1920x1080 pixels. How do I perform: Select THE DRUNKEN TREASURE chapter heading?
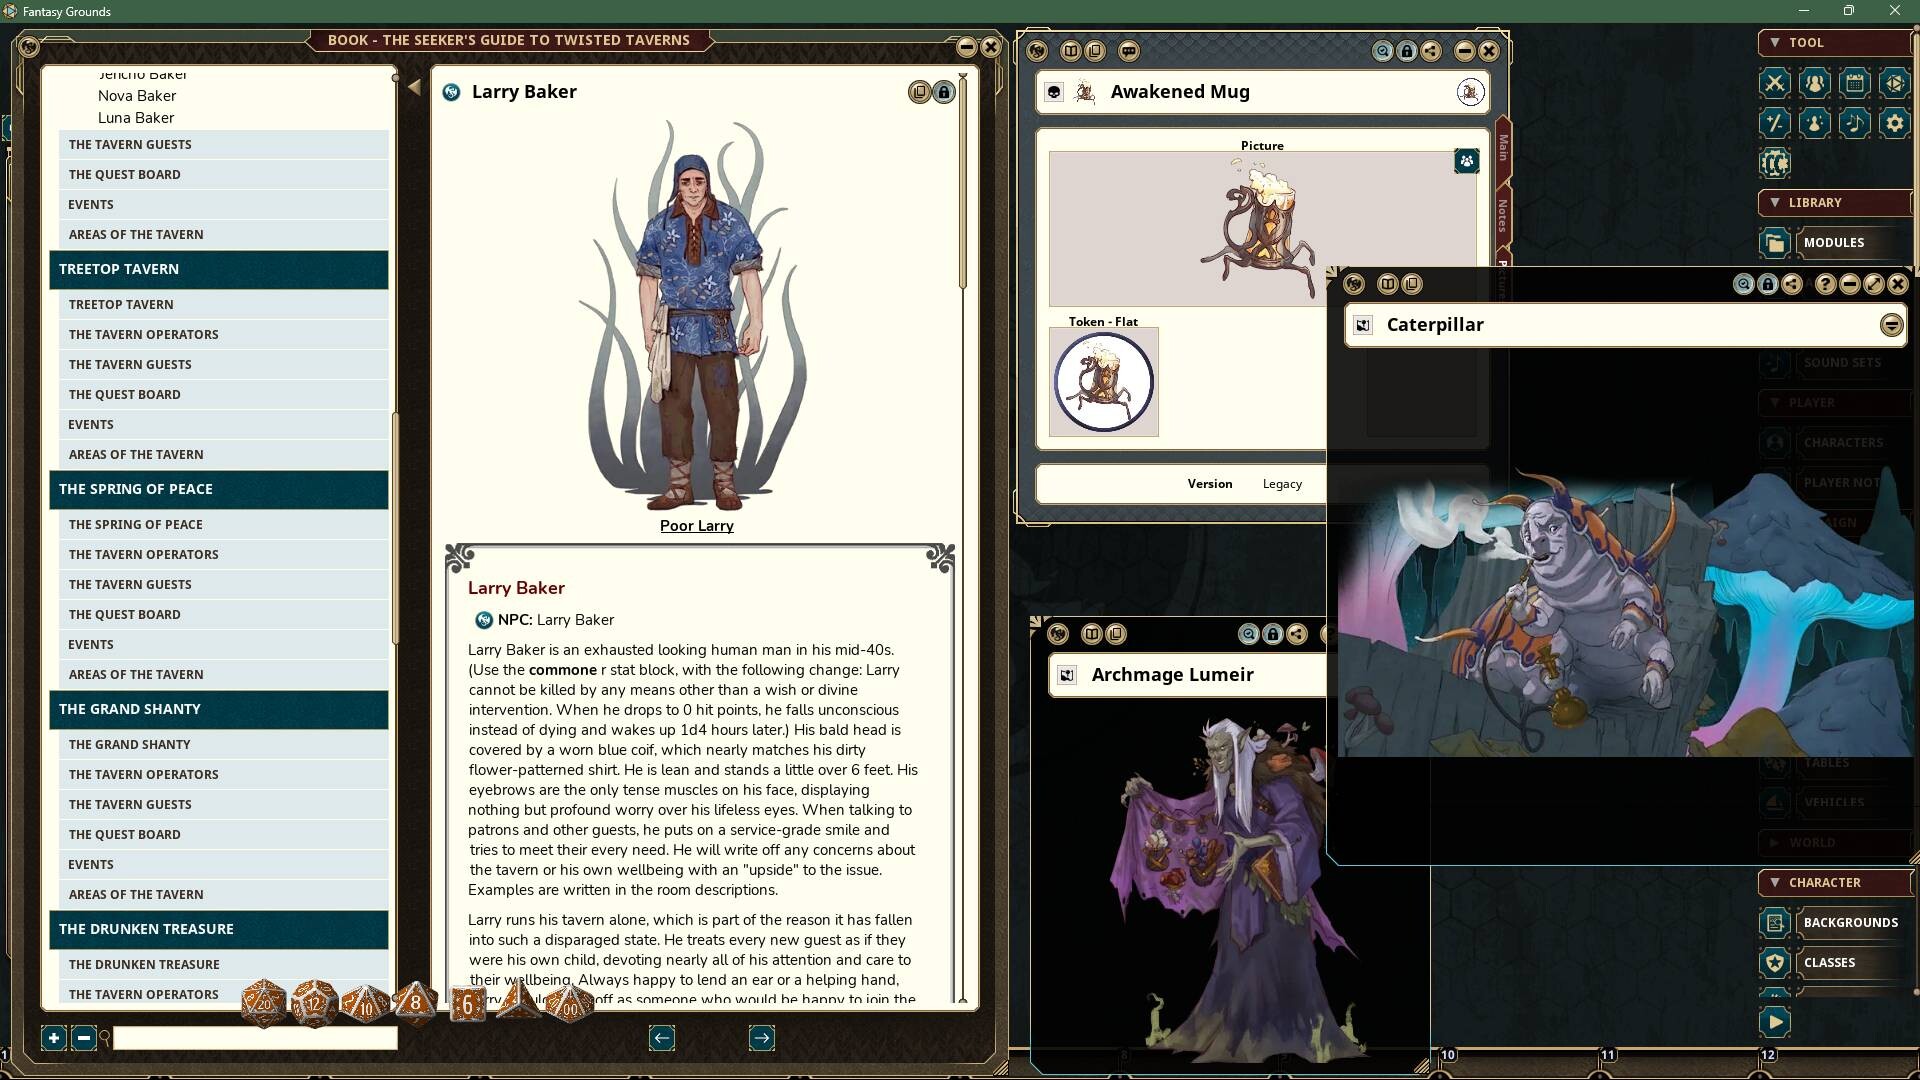146,929
